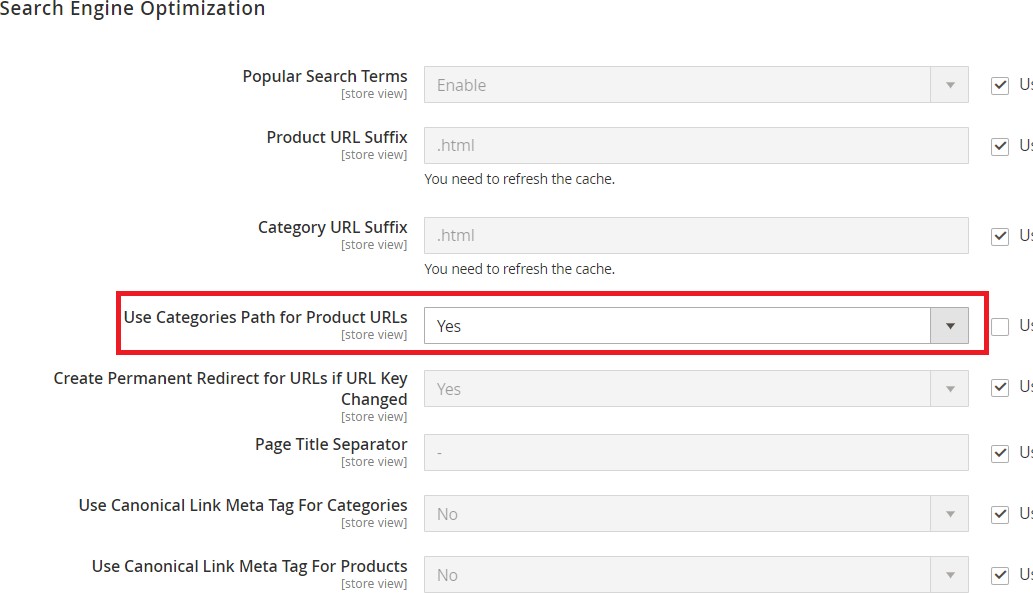Image resolution: width=1033 pixels, height=593 pixels.
Task: Uncheck system value for Category URL Suffix
Action: pos(1000,236)
